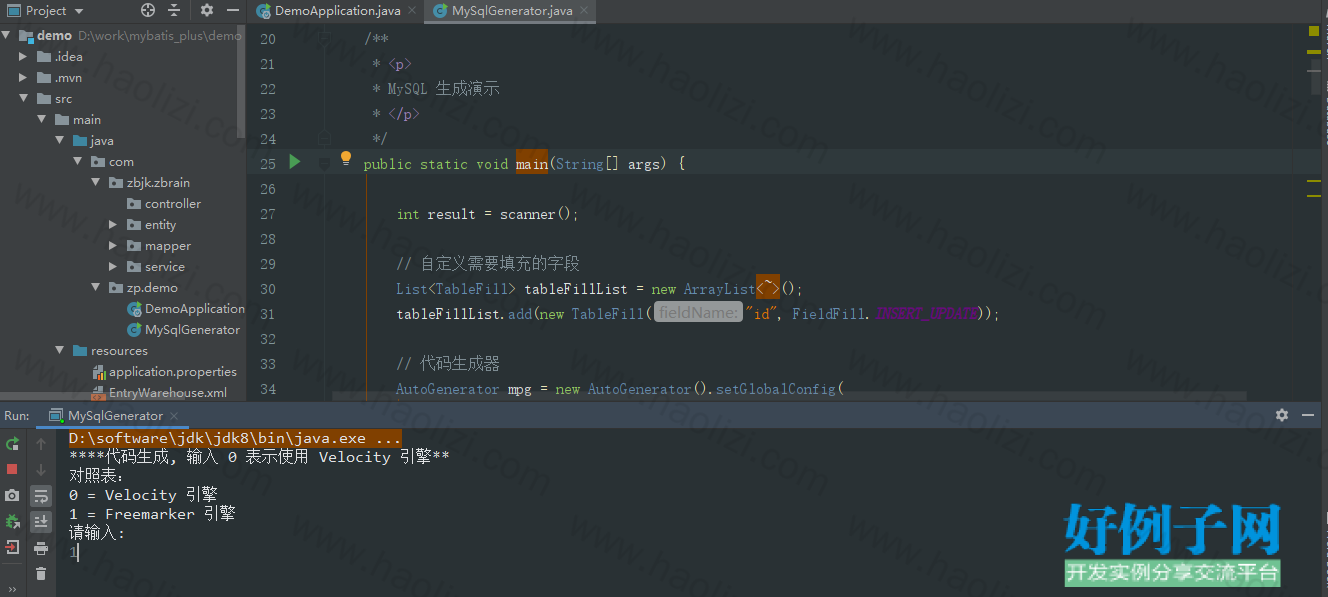The image size is (1328, 597).
Task: Expand the .idea folder
Action: 23,56
